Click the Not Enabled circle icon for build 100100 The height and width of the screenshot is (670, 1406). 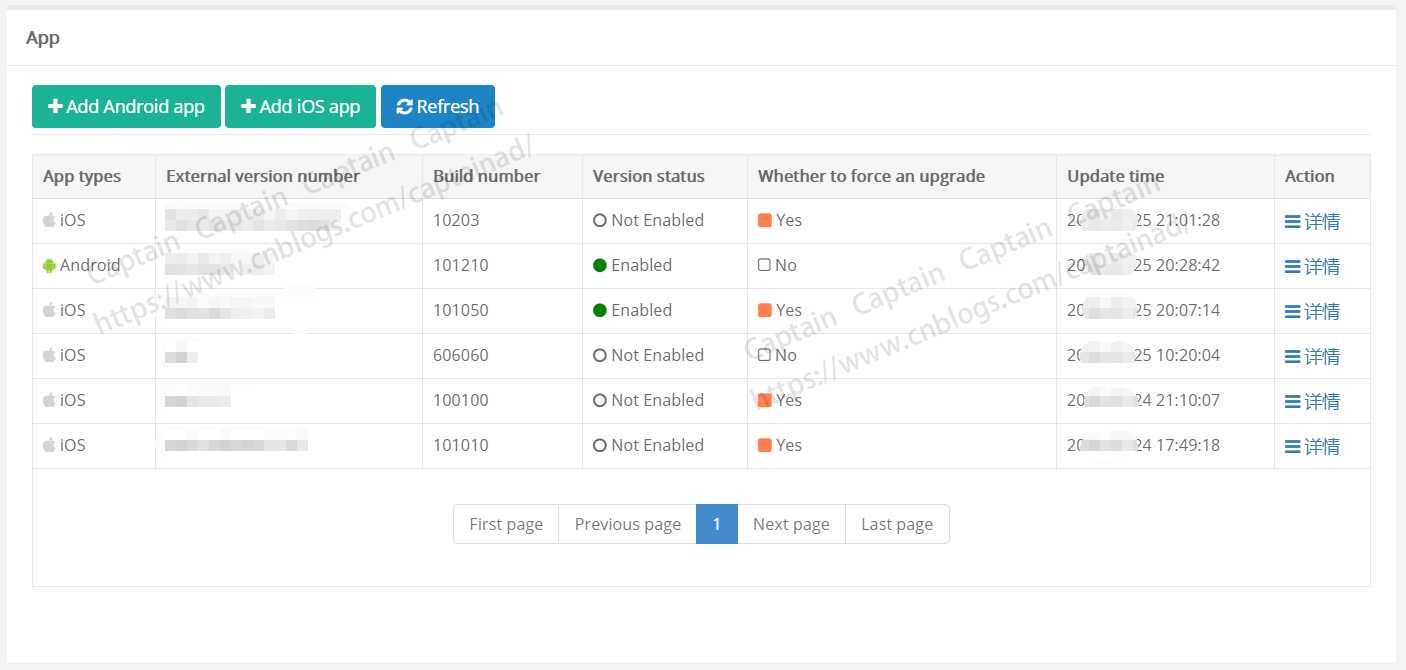tap(600, 400)
